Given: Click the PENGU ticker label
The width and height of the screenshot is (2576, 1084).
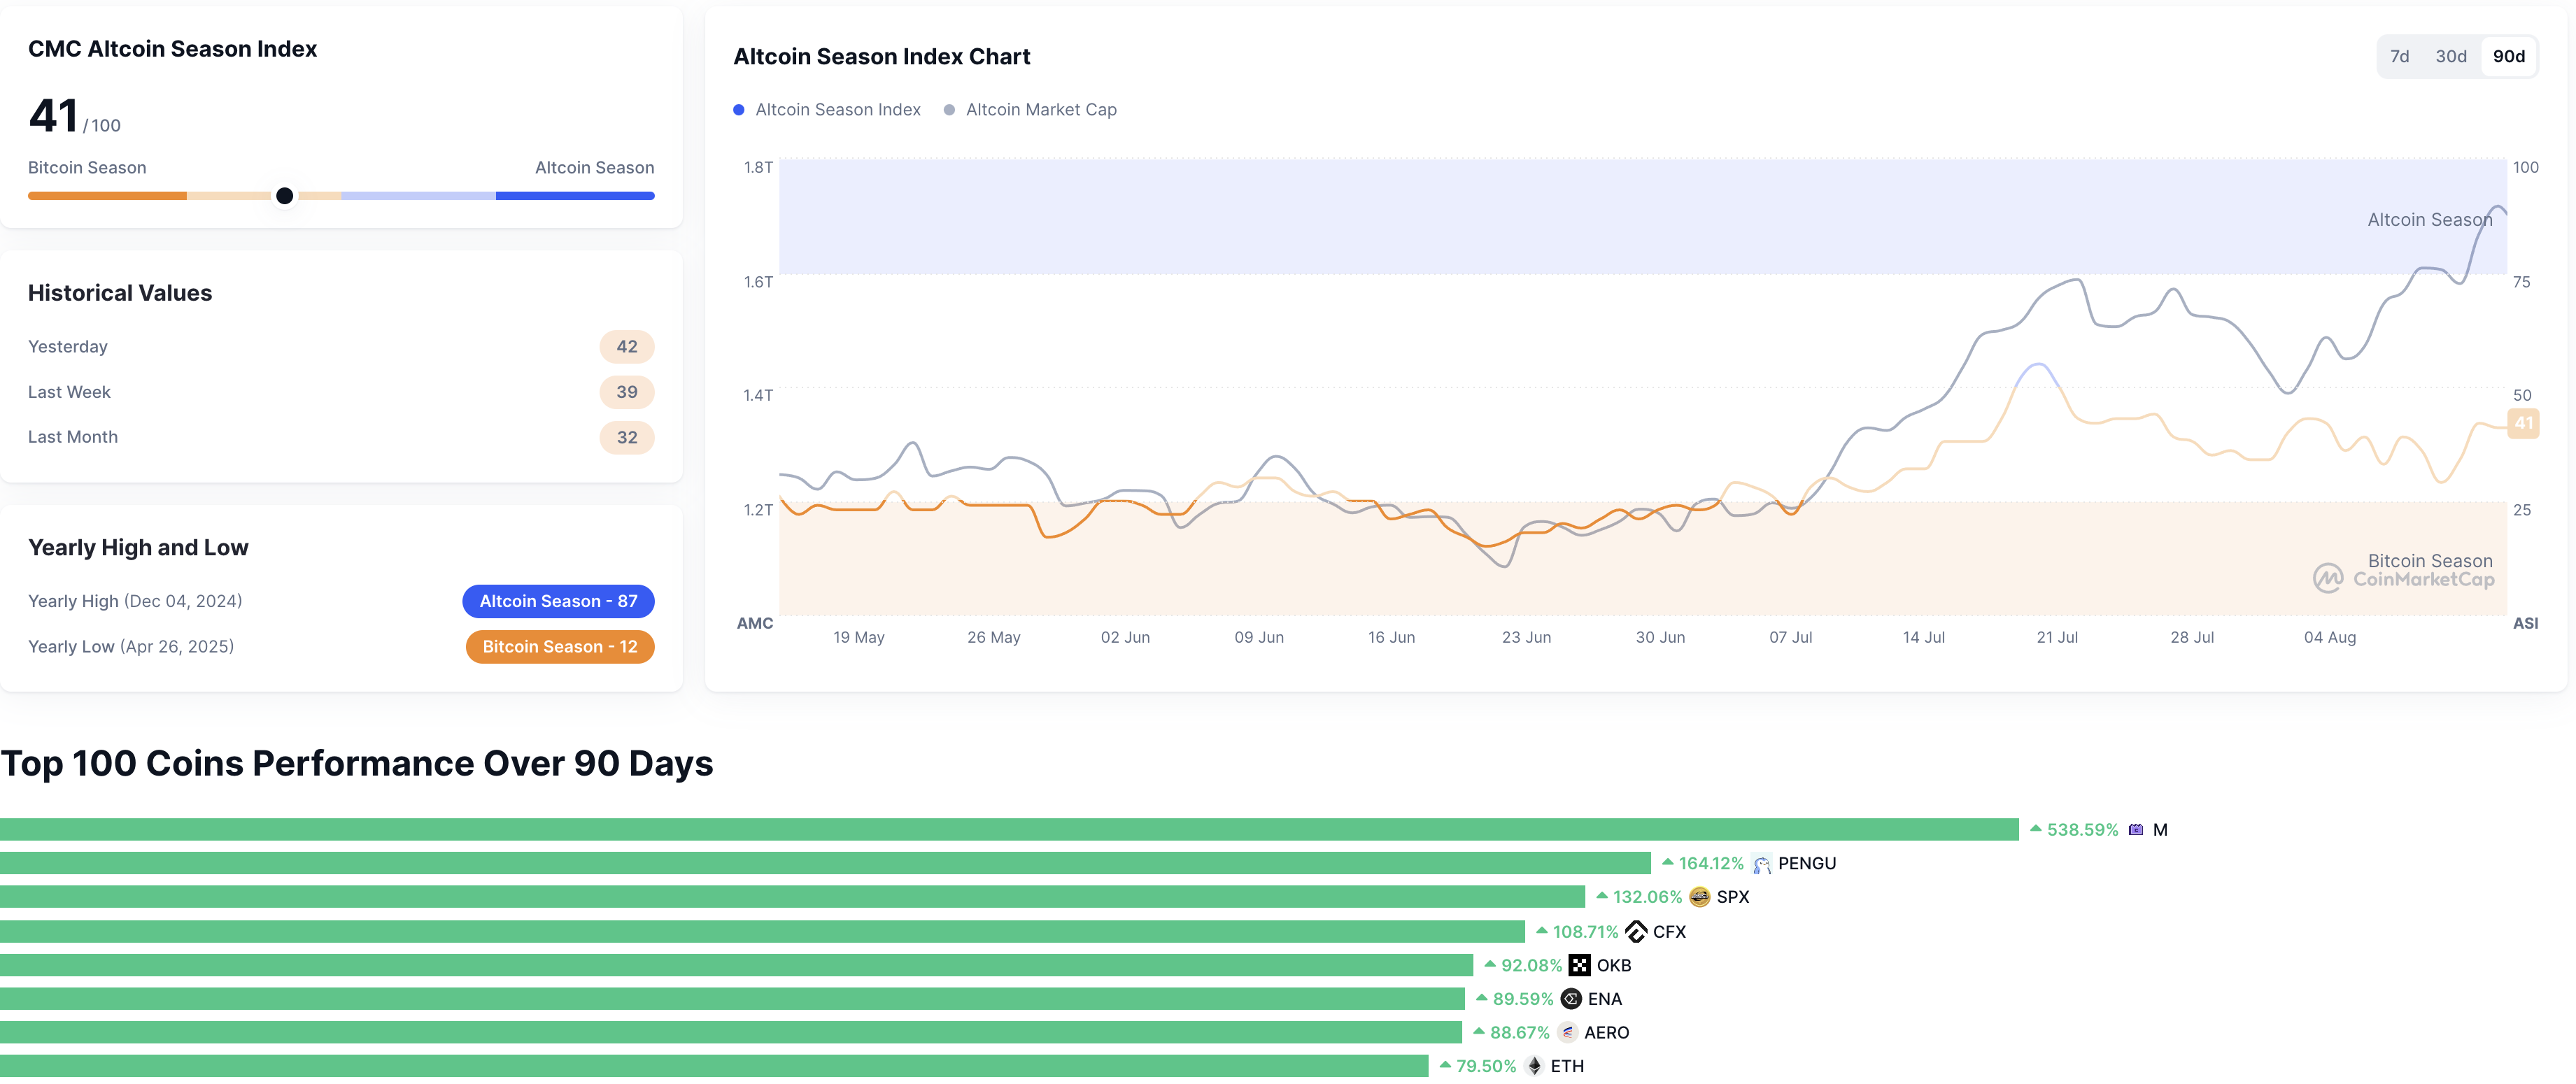Looking at the screenshot, I should (1807, 864).
